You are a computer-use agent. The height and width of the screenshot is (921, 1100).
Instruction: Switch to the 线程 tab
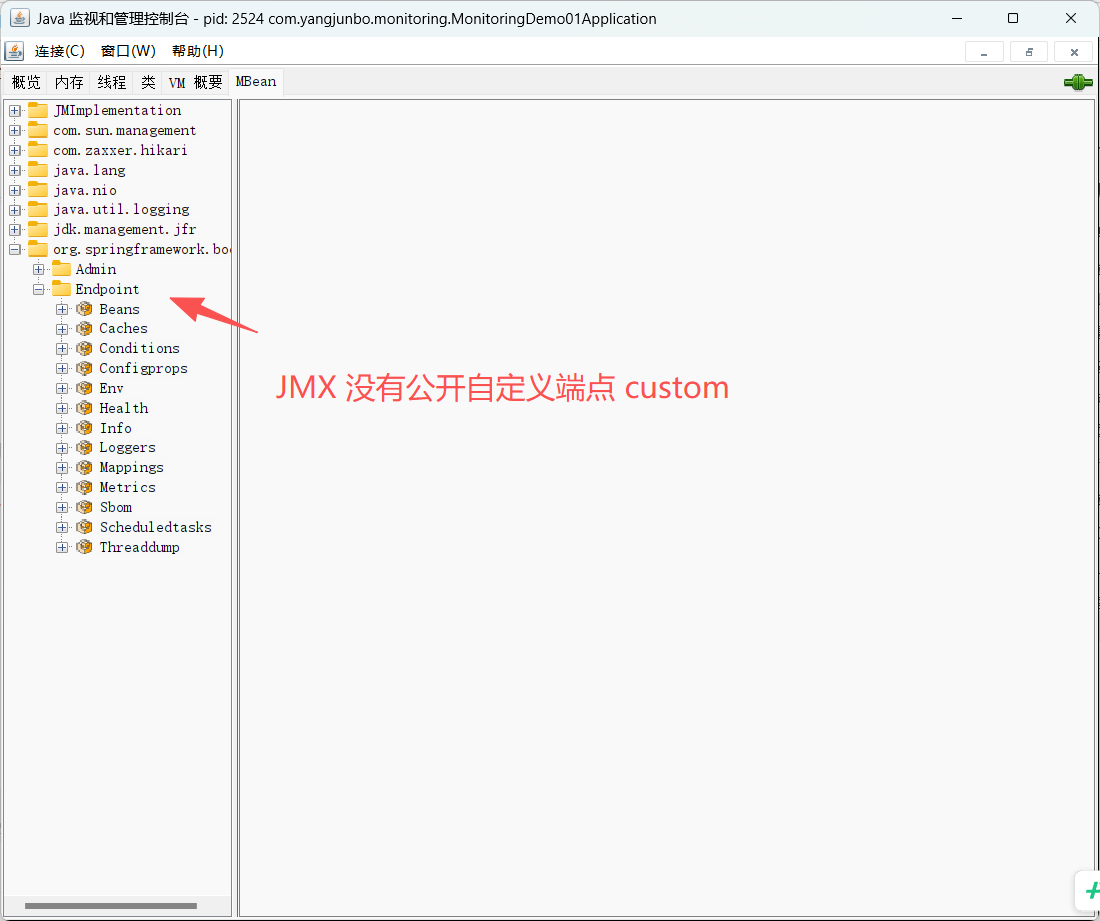[x=112, y=82]
